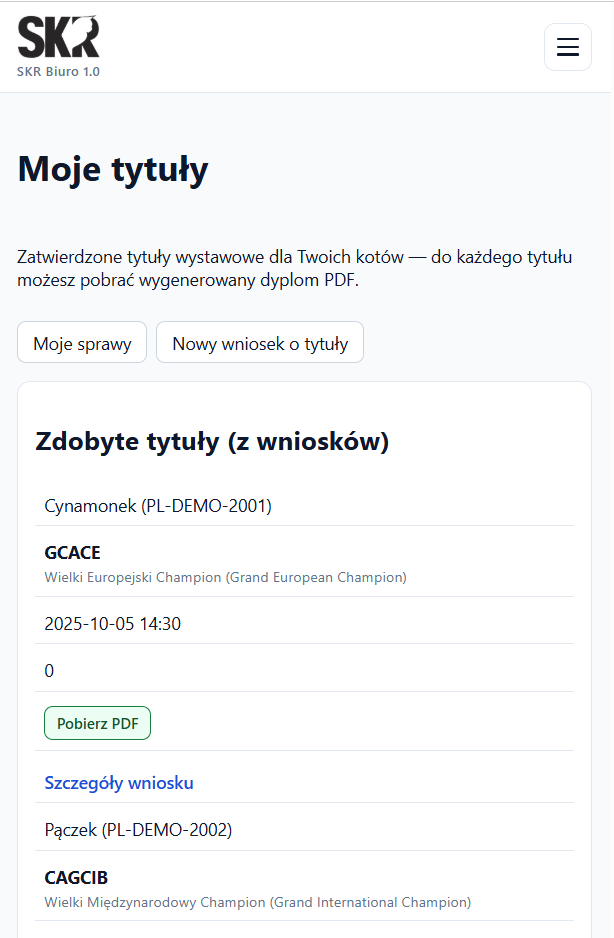
Task: Open Szczegóły wniosku for Cynamonek
Action: [118, 783]
